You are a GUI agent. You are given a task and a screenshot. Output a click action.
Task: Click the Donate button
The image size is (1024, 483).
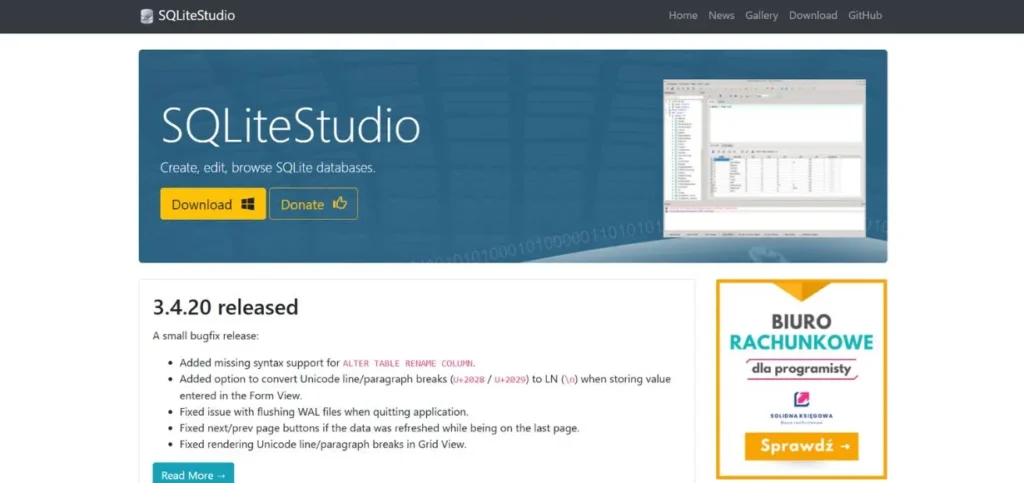click(313, 204)
